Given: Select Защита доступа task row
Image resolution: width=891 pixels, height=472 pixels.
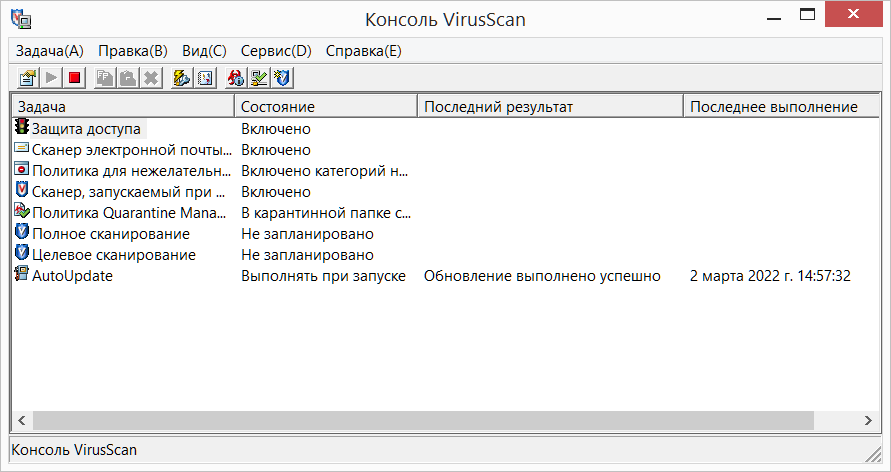Looking at the screenshot, I should (446, 129).
